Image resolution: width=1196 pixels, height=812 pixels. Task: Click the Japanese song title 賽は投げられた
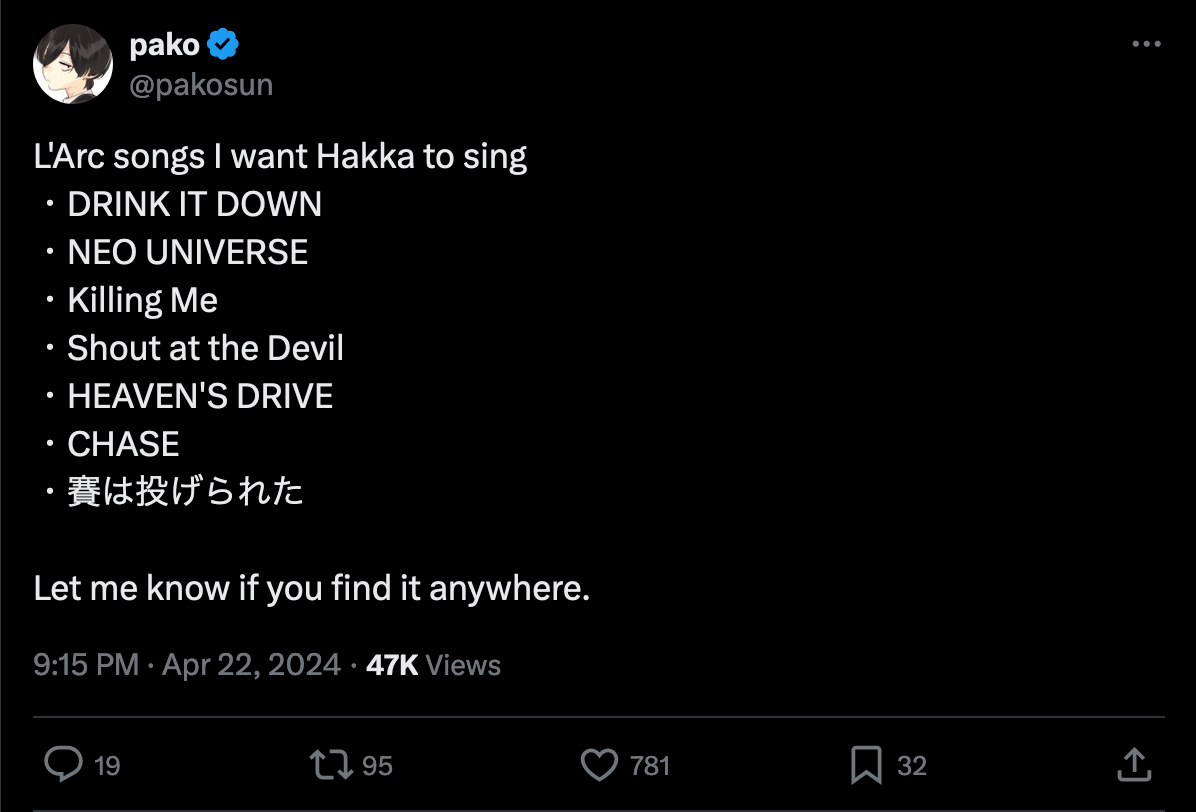coord(185,492)
